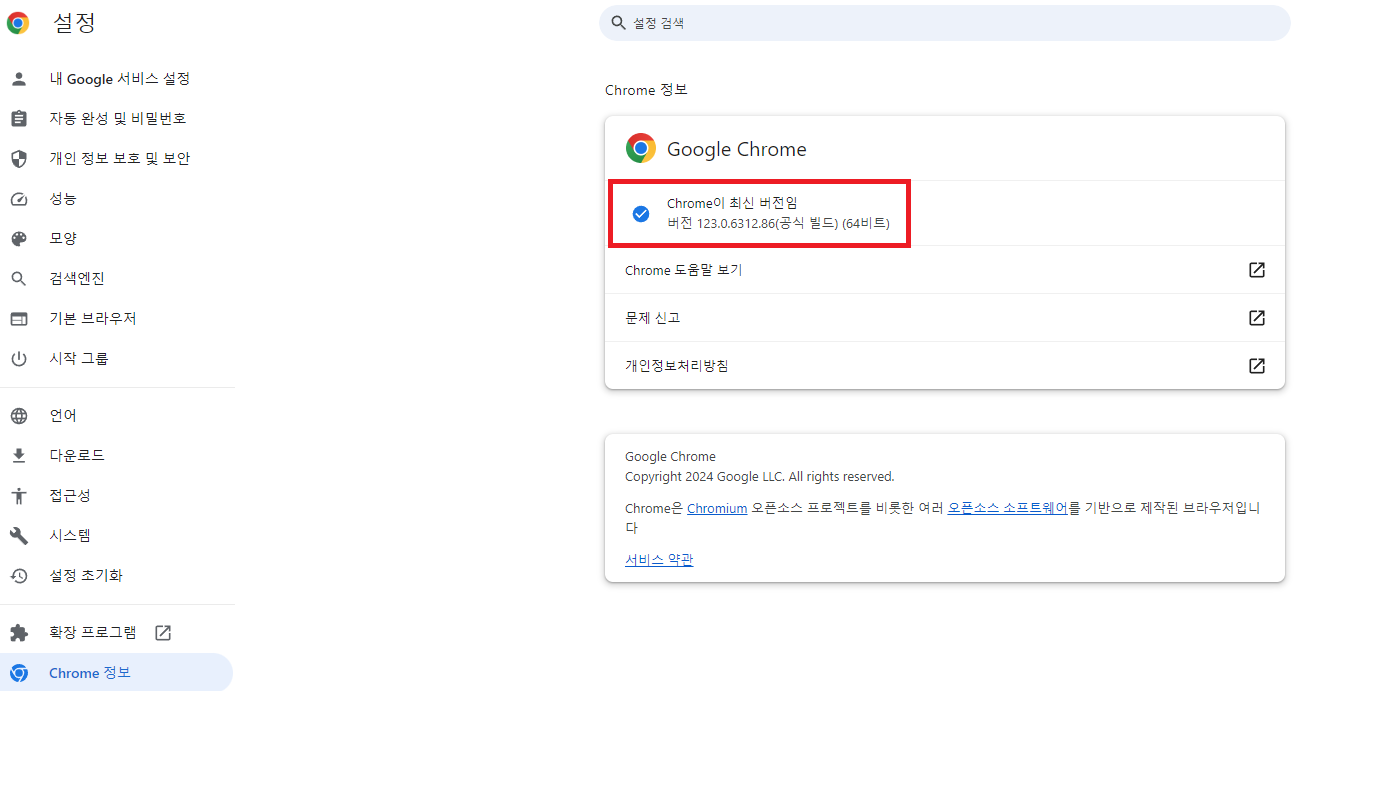Click the Google Chrome heading in info card
1381x799 pixels.
point(736,149)
